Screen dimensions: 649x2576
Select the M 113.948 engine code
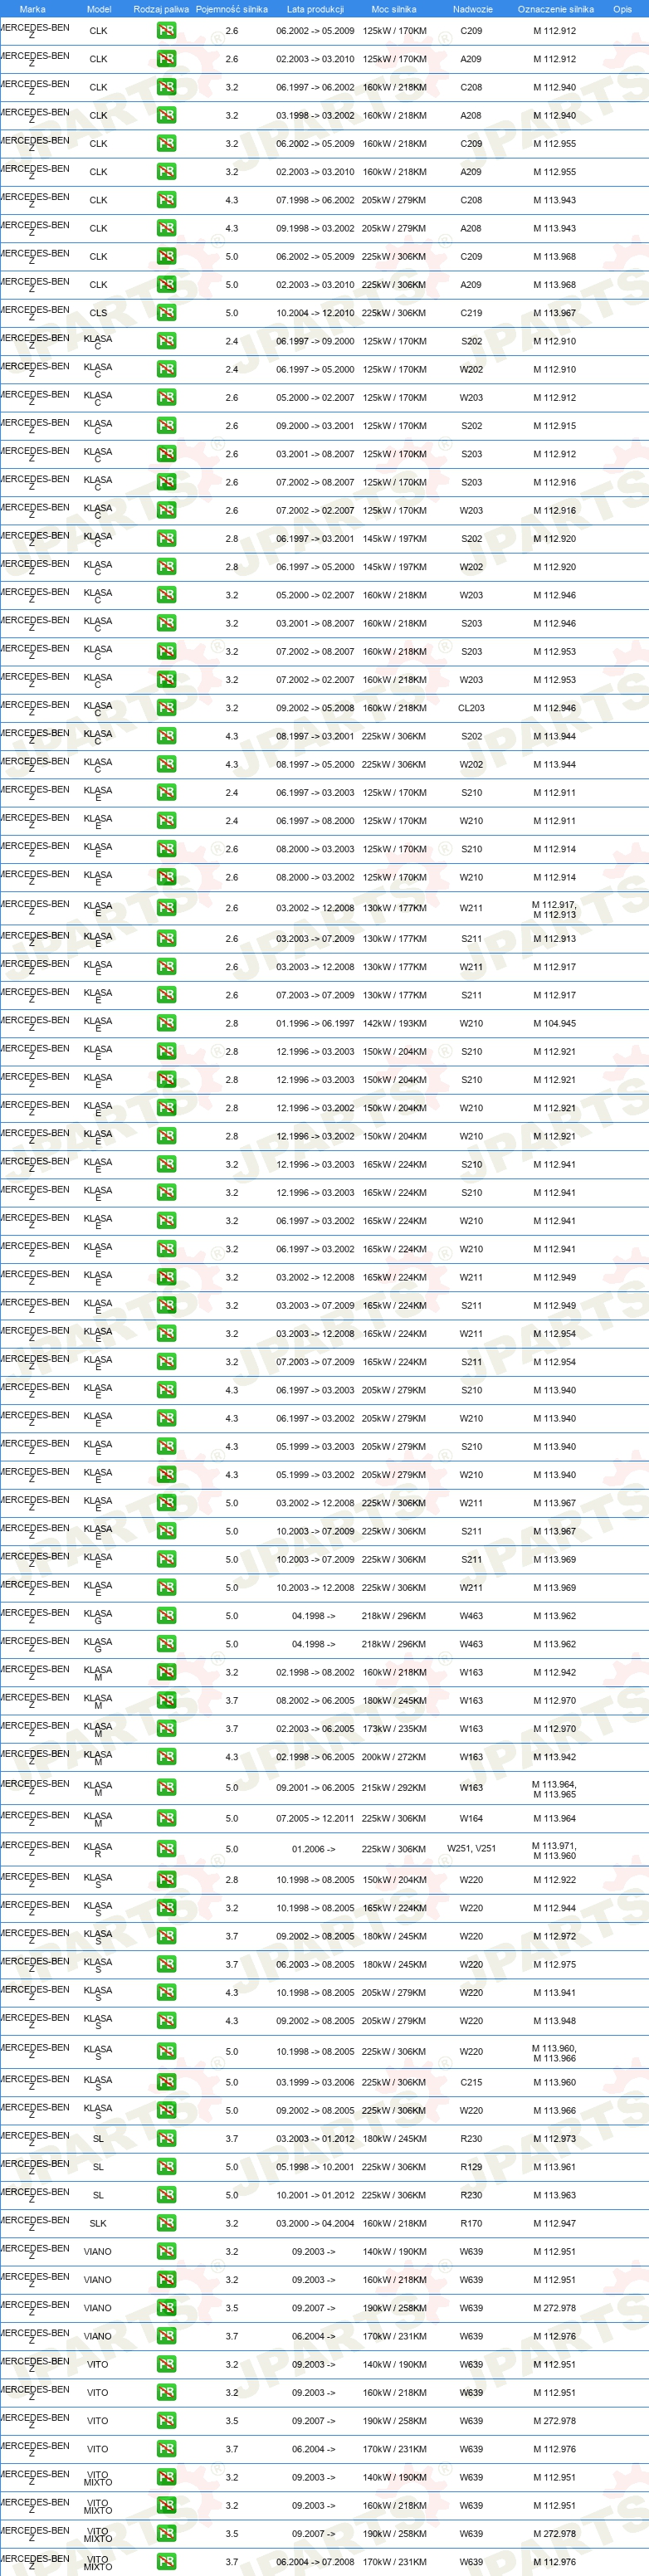554,2021
